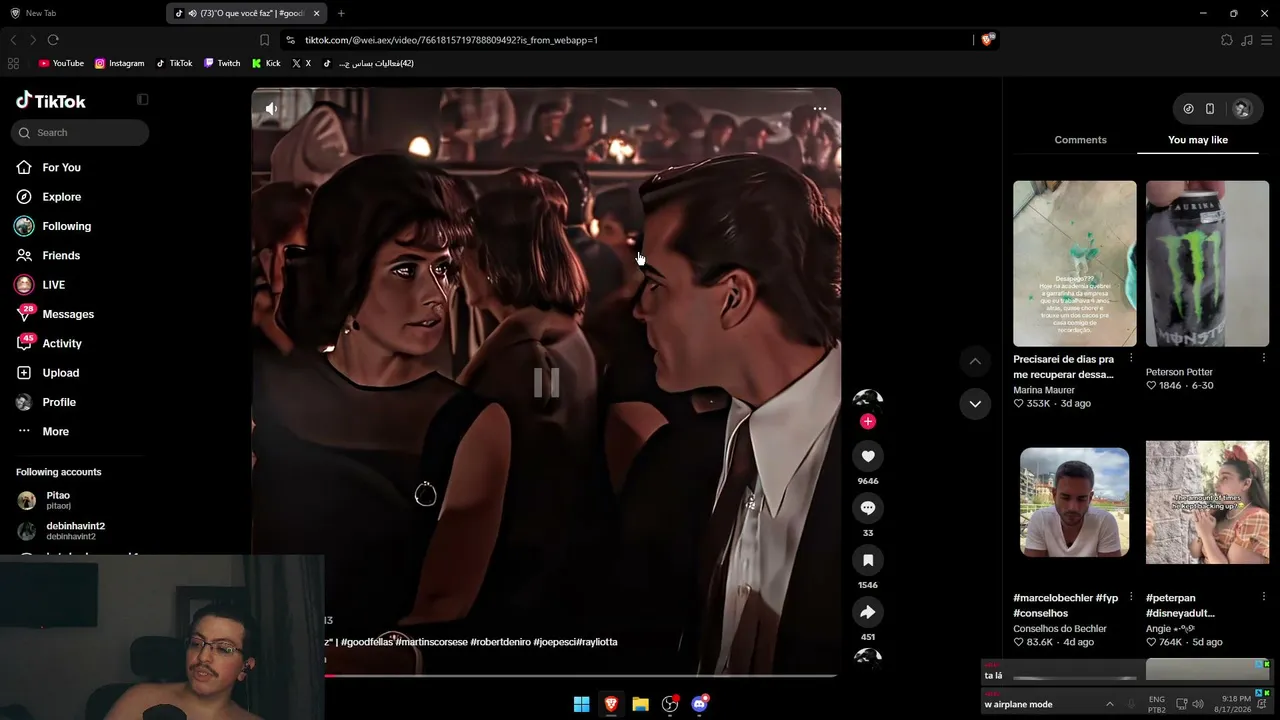Viewport: 1280px width, 720px height.
Task: Open the Brave Shields icon
Action: tap(987, 40)
